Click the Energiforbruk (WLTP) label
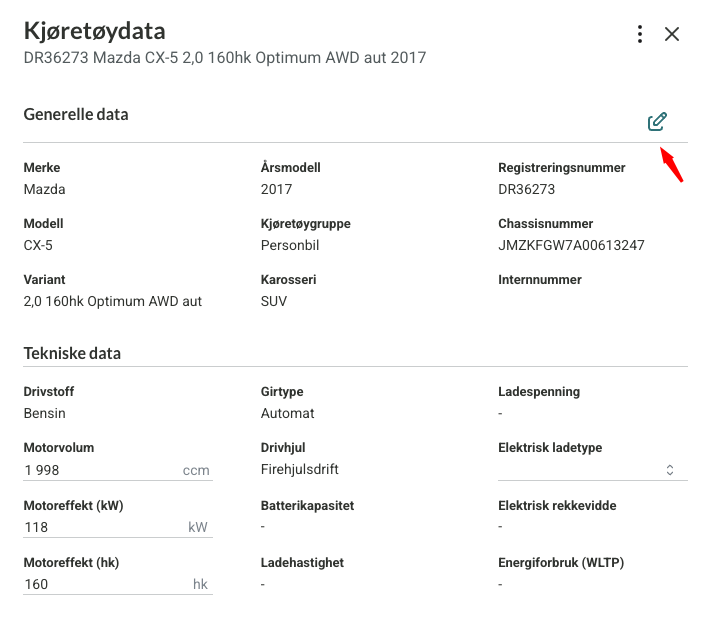 pos(561,563)
